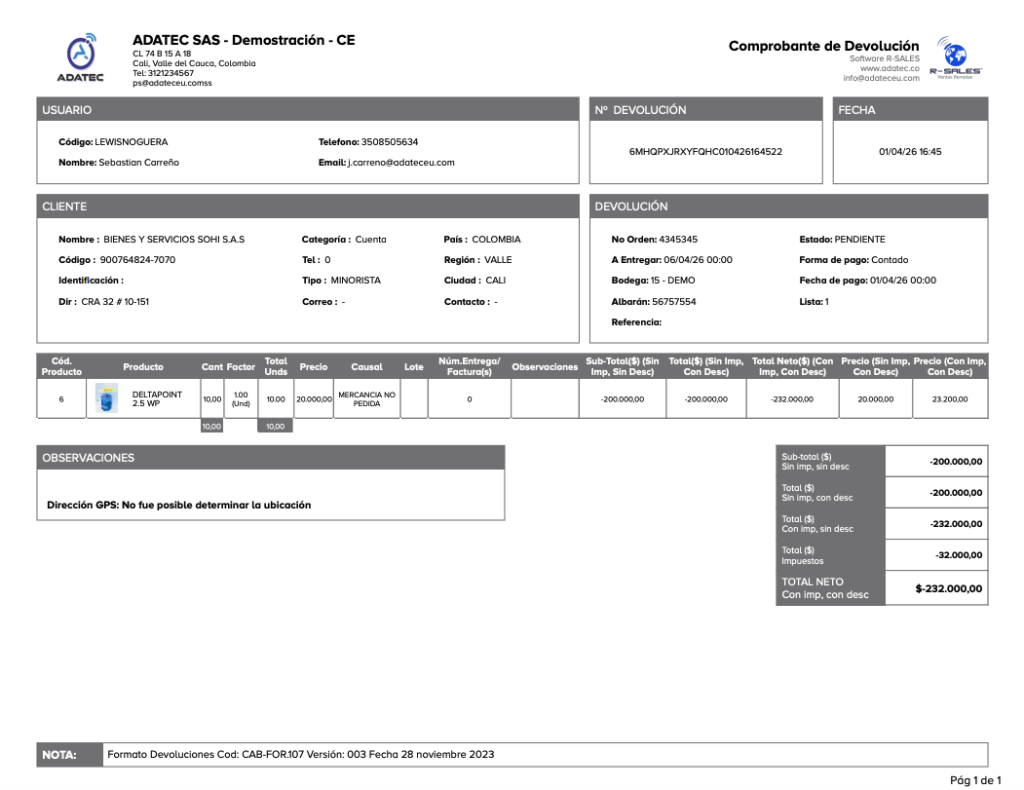1024x790 pixels.
Task: Select the Bodega value 15 - DEMO
Action: [673, 280]
